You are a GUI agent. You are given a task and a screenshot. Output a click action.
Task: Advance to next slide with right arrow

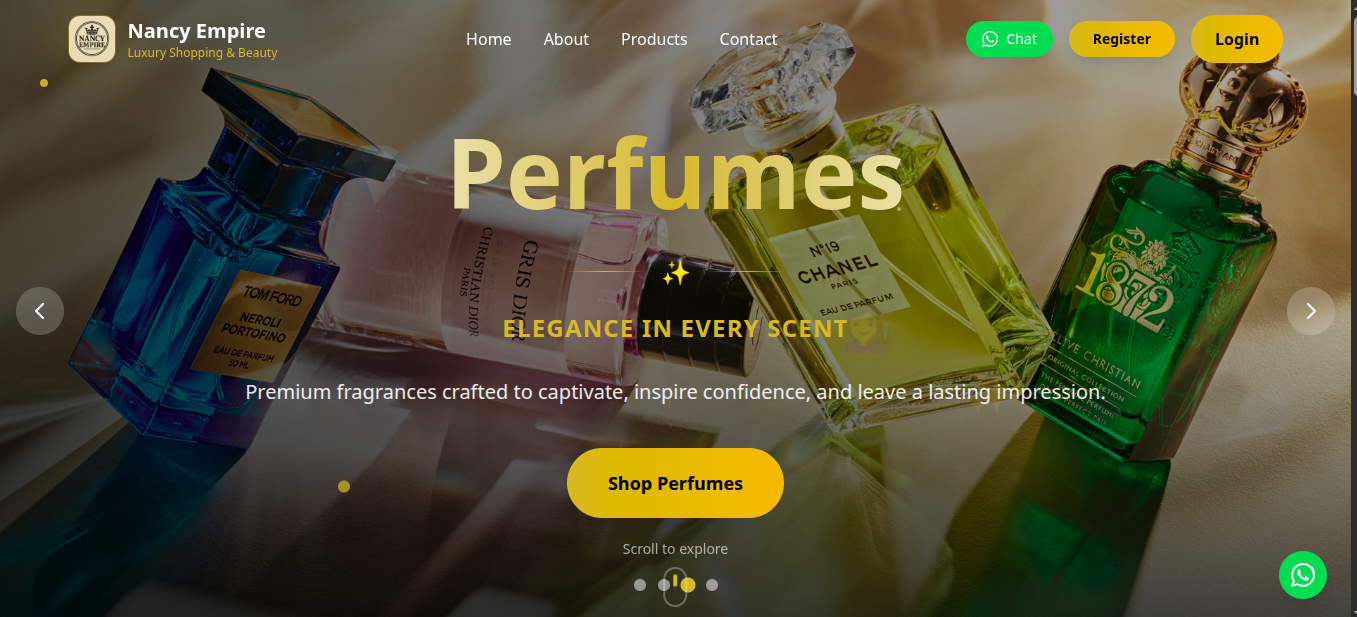[1311, 311]
